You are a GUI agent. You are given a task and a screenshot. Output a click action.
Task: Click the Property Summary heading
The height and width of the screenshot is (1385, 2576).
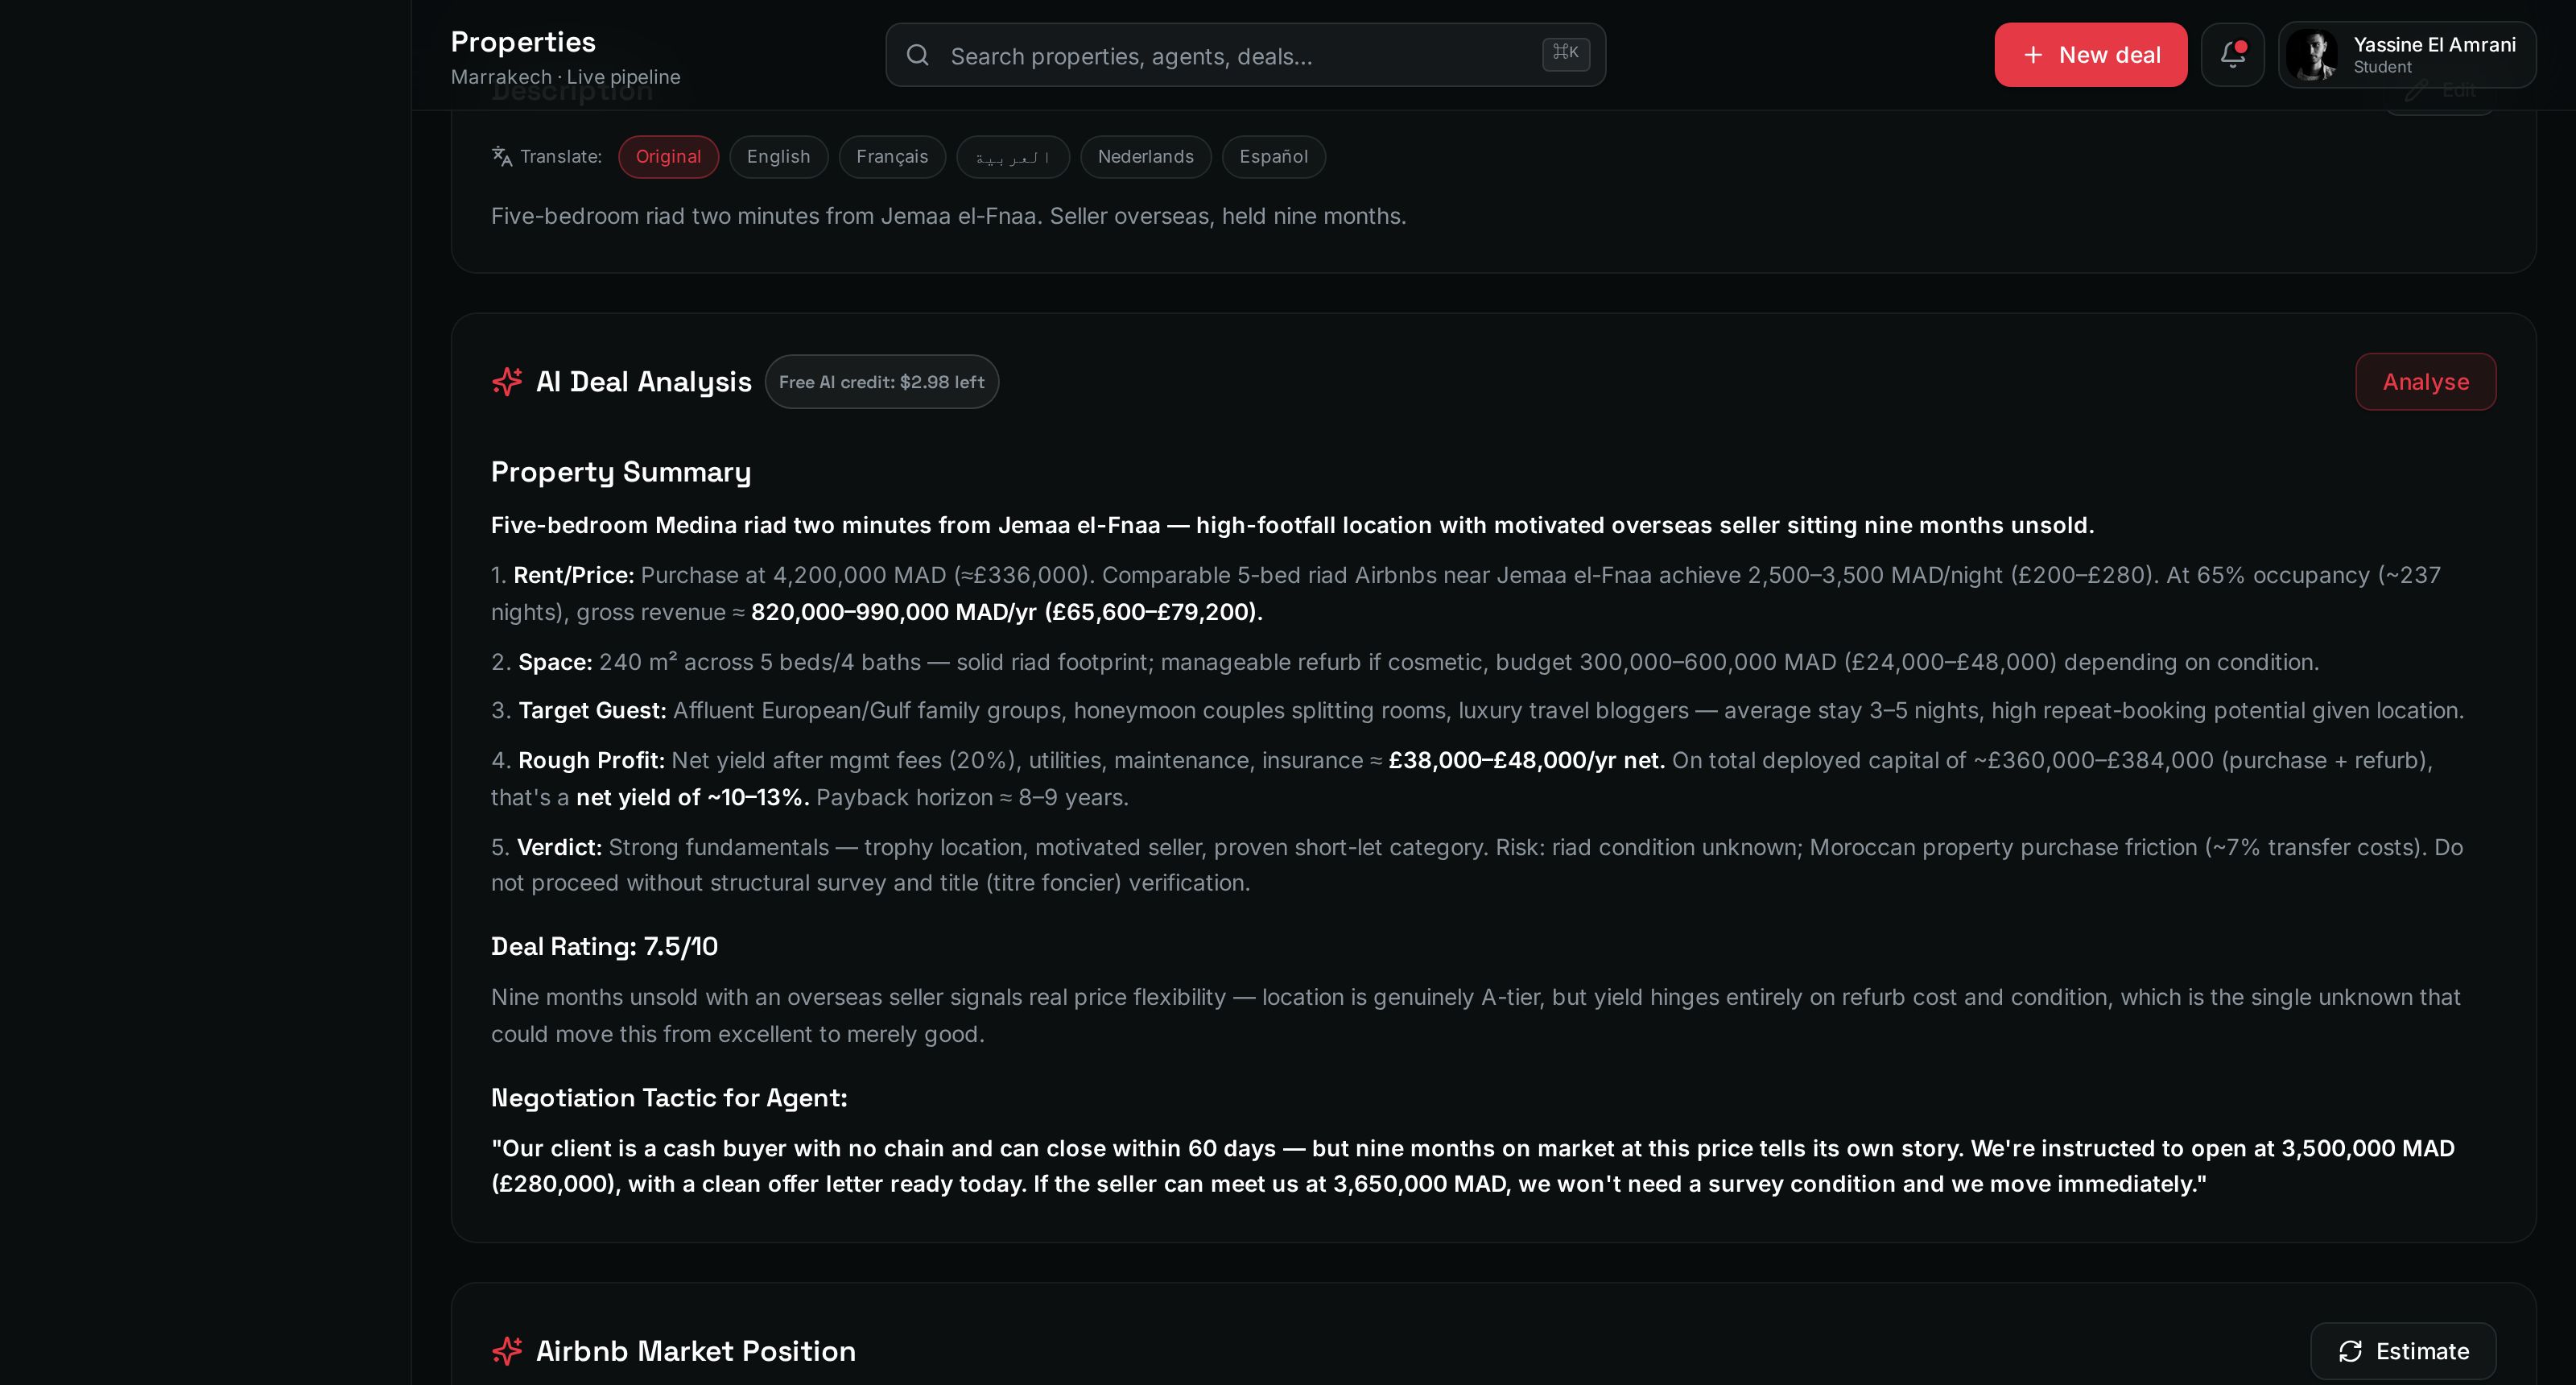pyautogui.click(x=621, y=472)
